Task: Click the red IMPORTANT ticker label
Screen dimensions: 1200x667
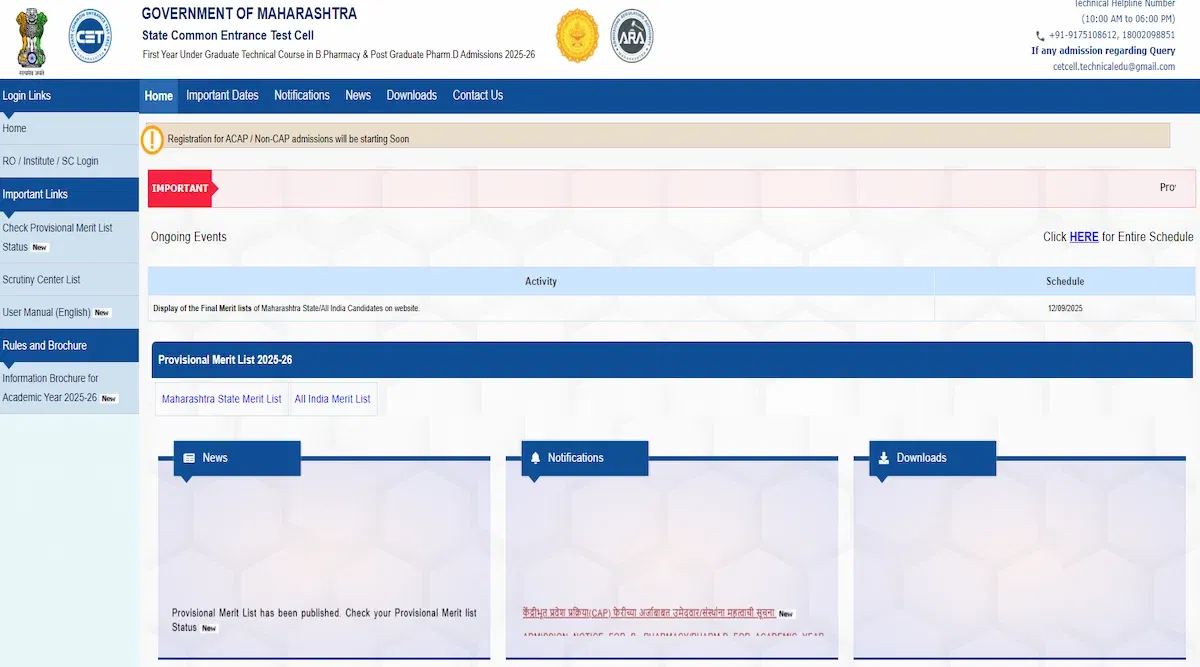Action: click(181, 188)
